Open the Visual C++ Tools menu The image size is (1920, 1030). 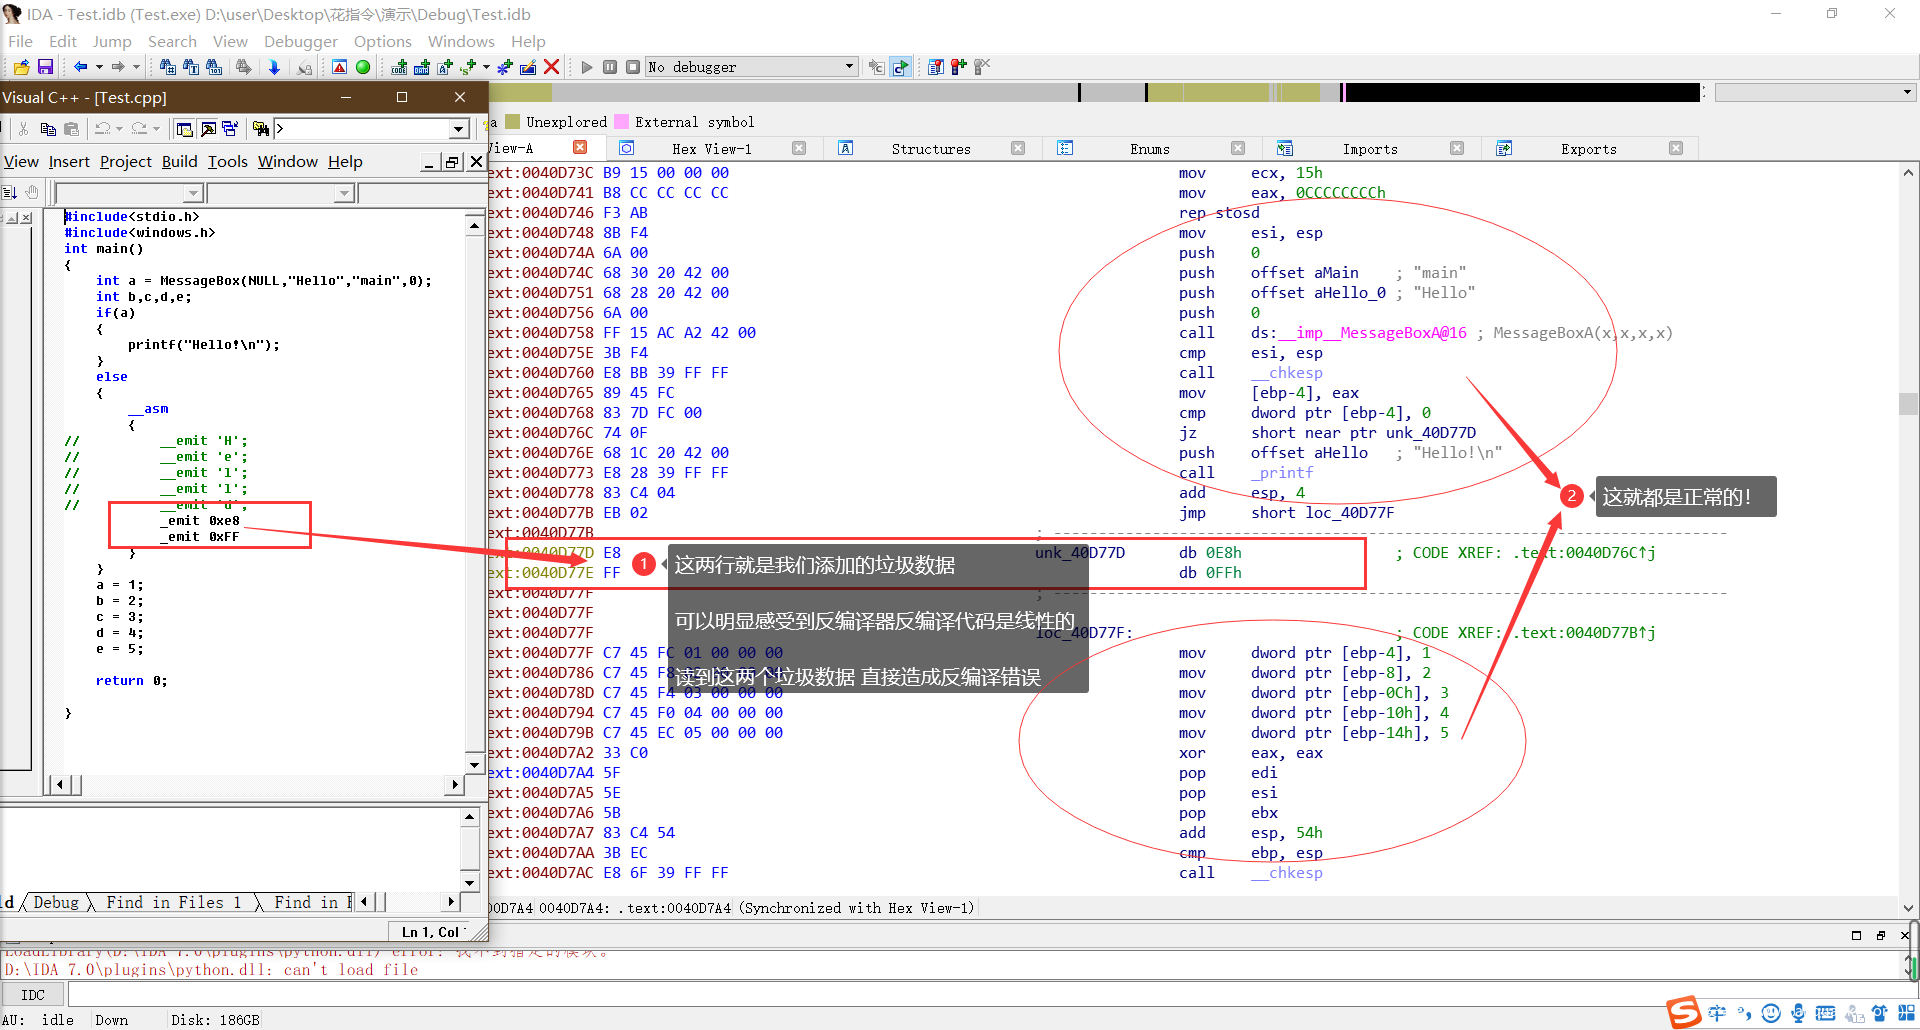[228, 162]
